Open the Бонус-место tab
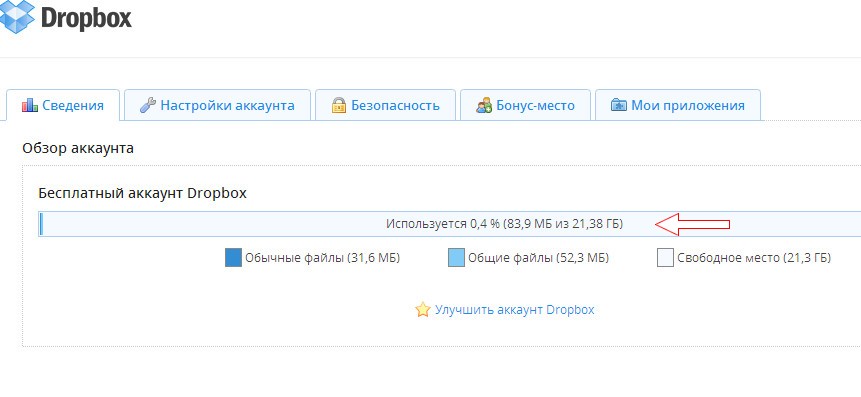861x397 pixels. tap(525, 105)
